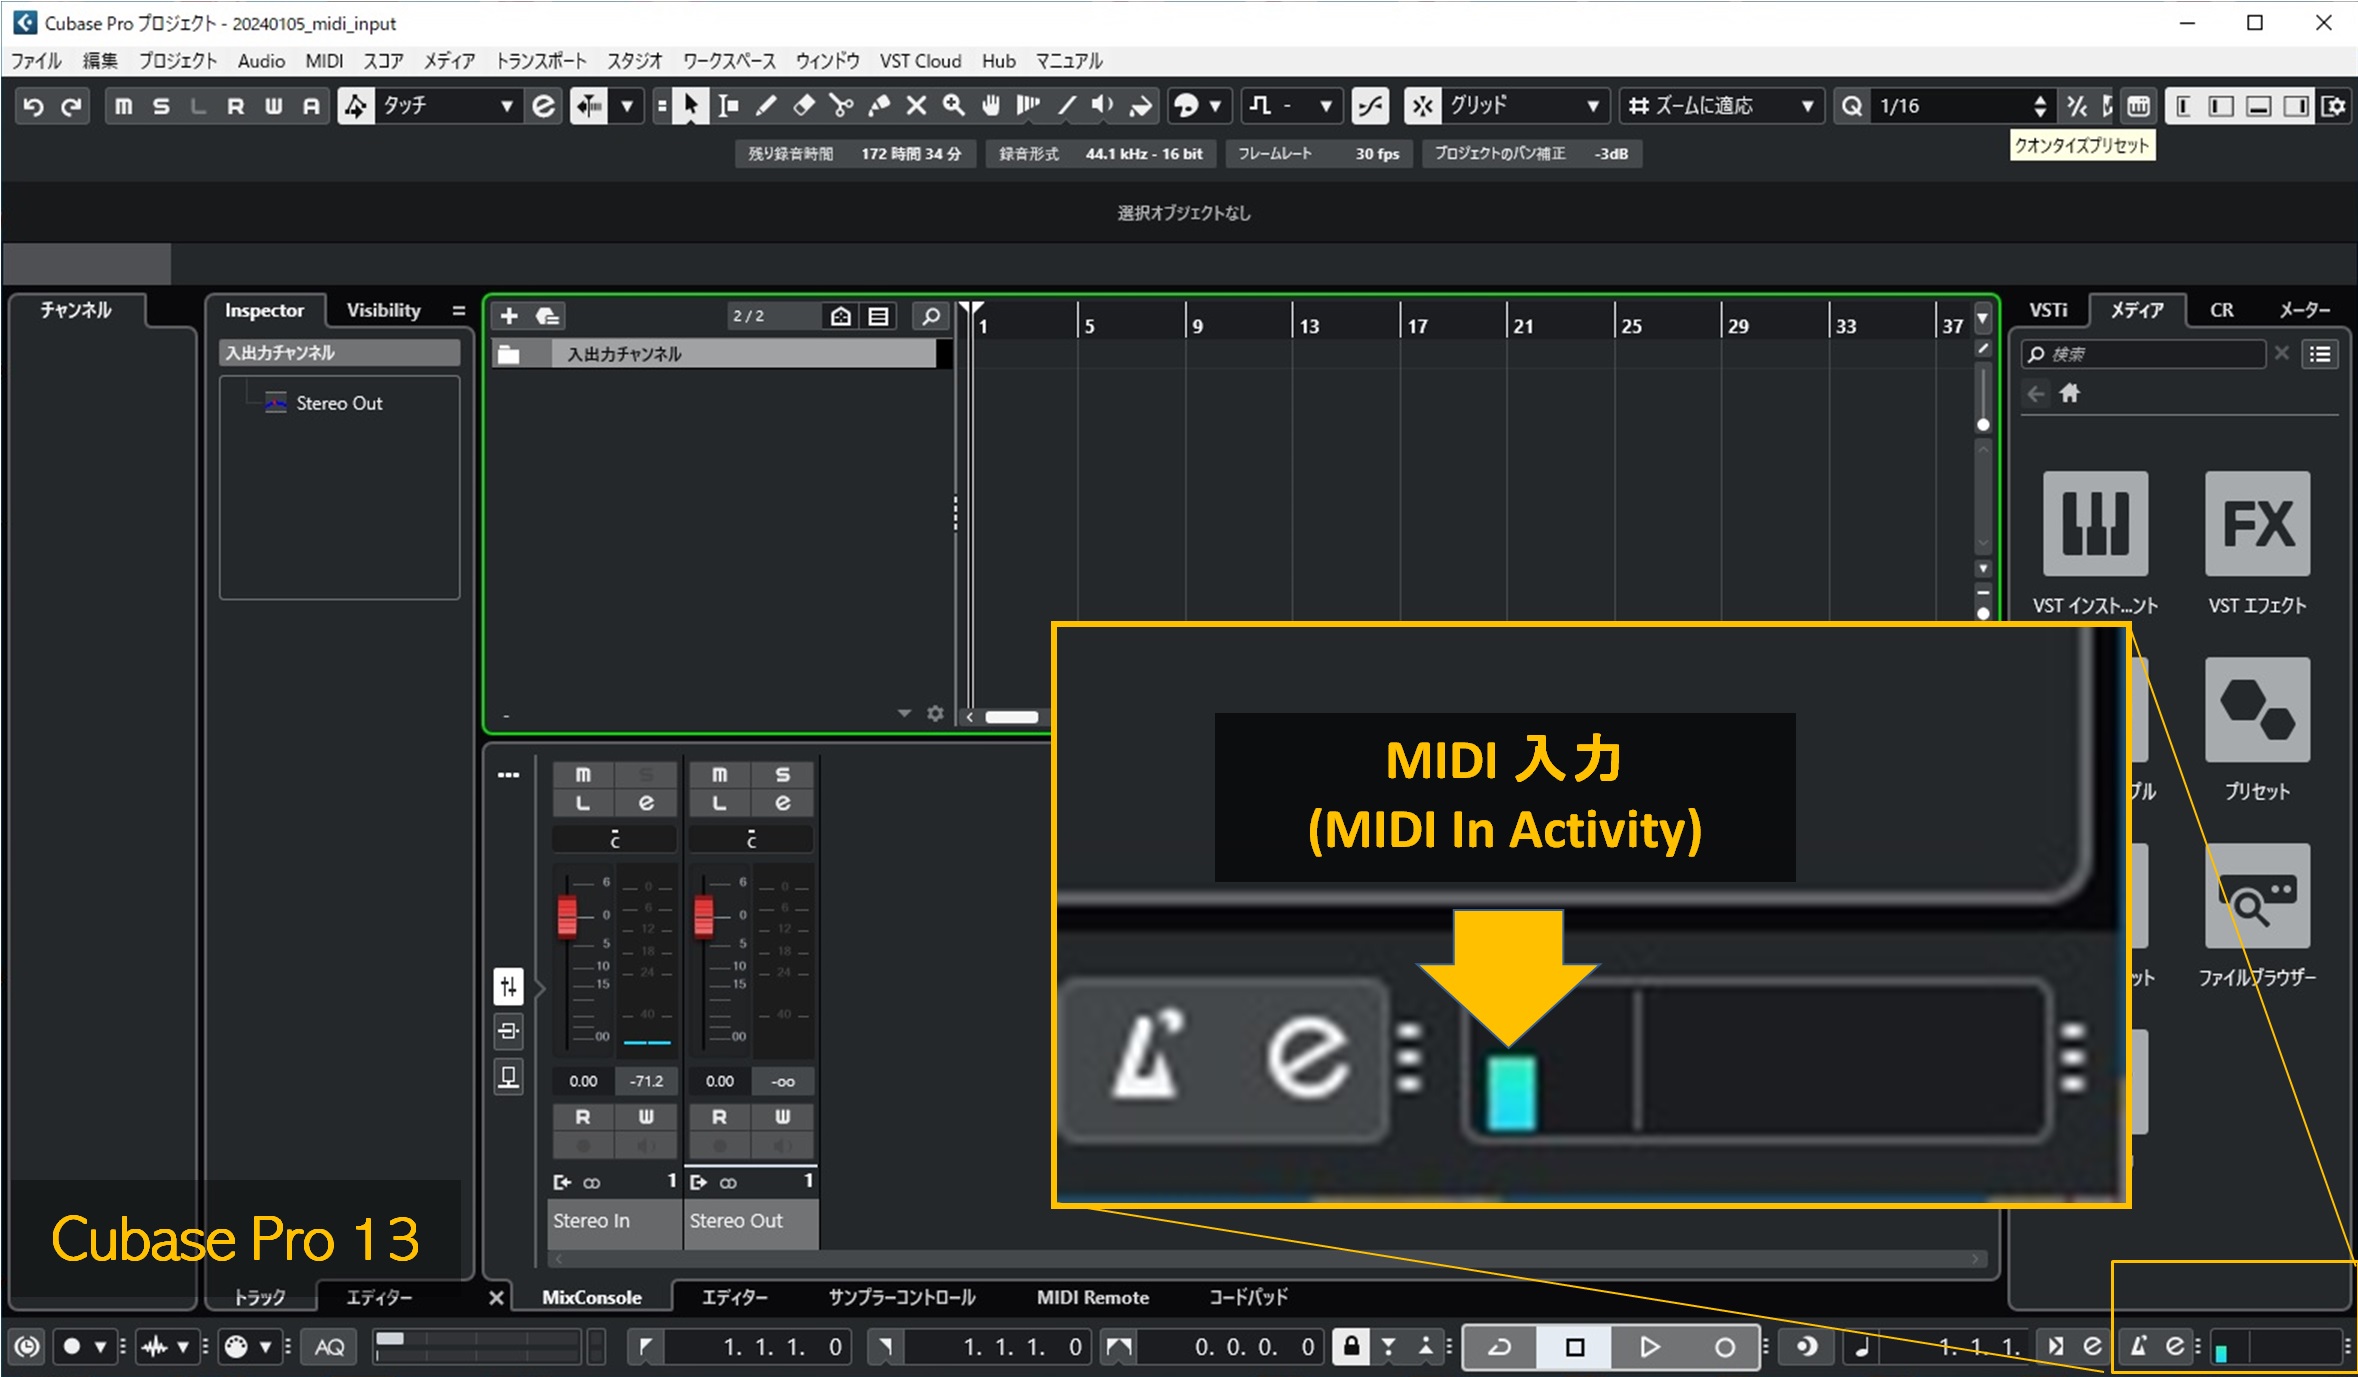This screenshot has width=2358, height=1377.
Task: Select the Glue tool
Action: point(879,106)
